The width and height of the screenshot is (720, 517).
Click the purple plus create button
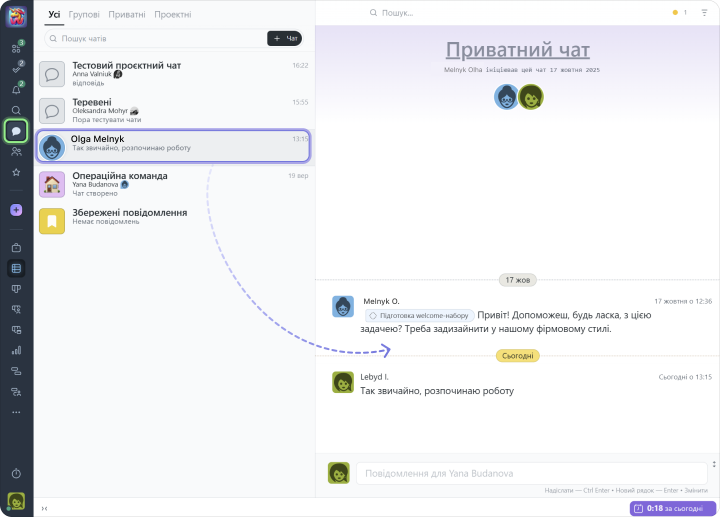coord(16,210)
